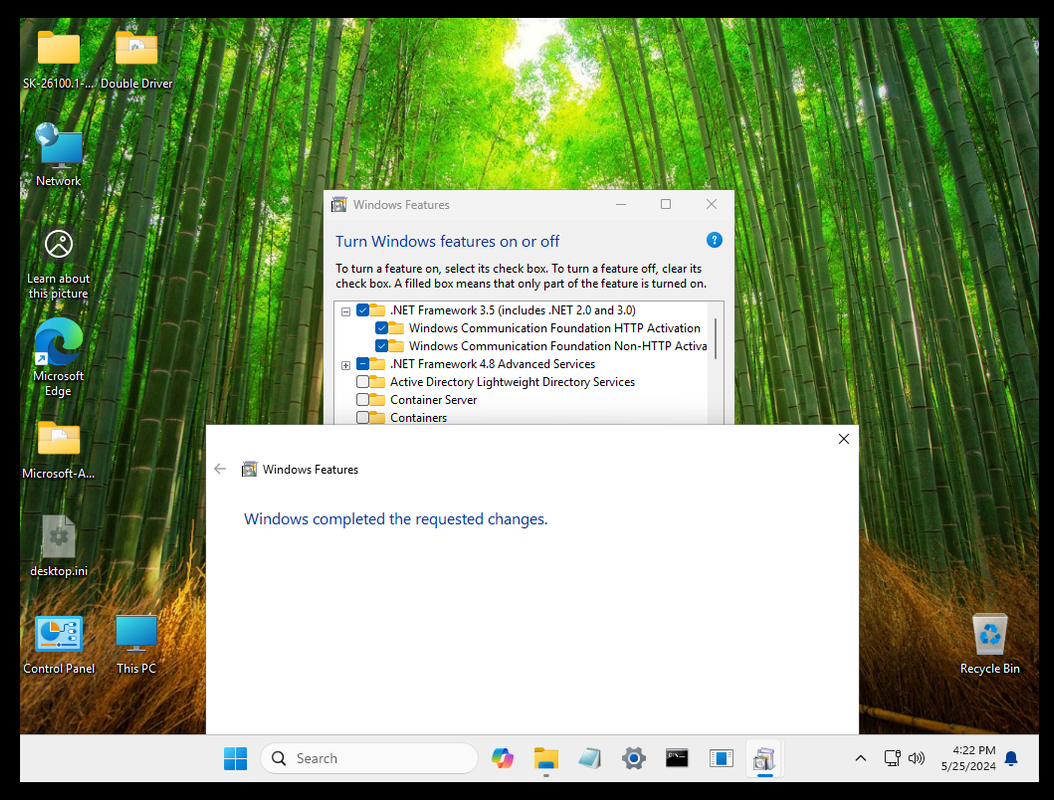Click the features list vertical scrollbar
1054x800 pixels.
(x=715, y=338)
